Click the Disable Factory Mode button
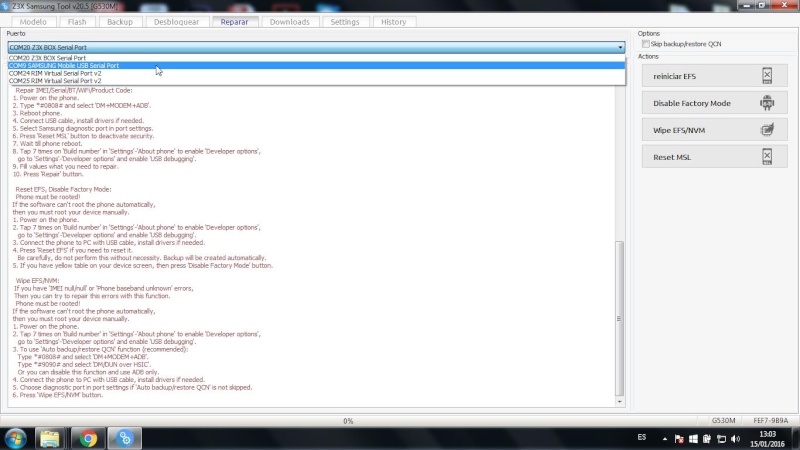 click(x=714, y=103)
